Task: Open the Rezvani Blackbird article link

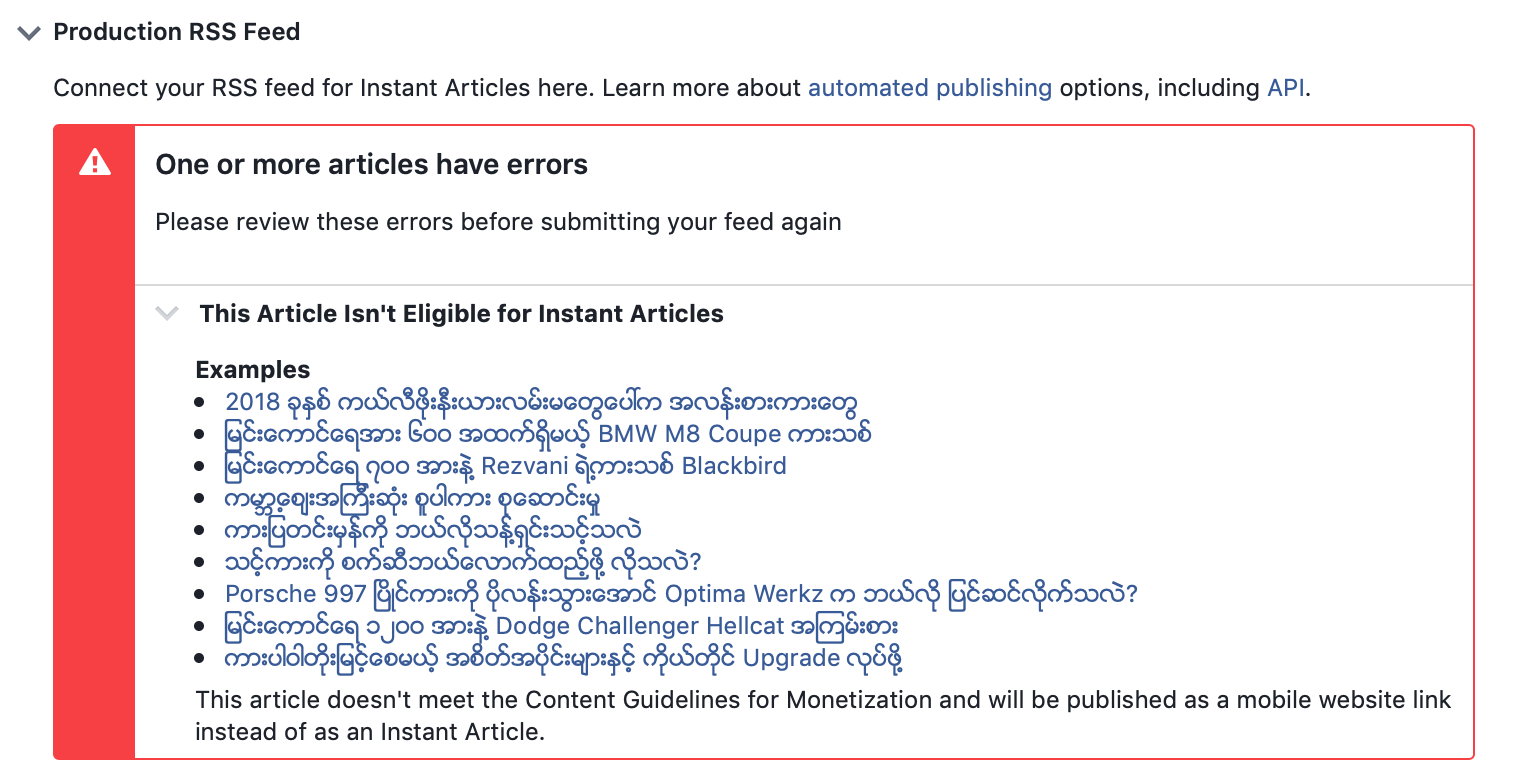Action: (505, 465)
